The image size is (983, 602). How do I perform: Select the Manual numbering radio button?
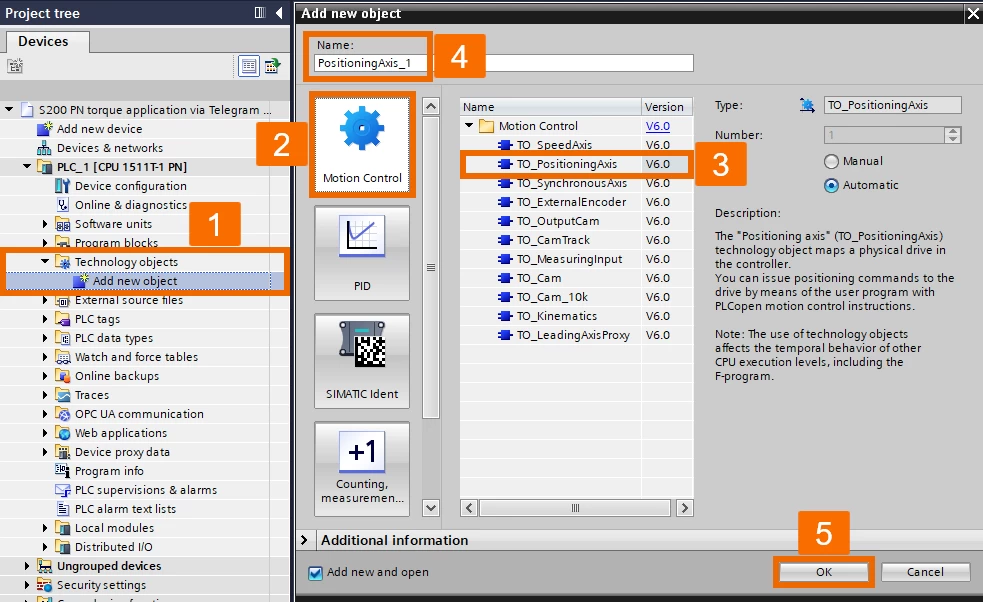831,162
